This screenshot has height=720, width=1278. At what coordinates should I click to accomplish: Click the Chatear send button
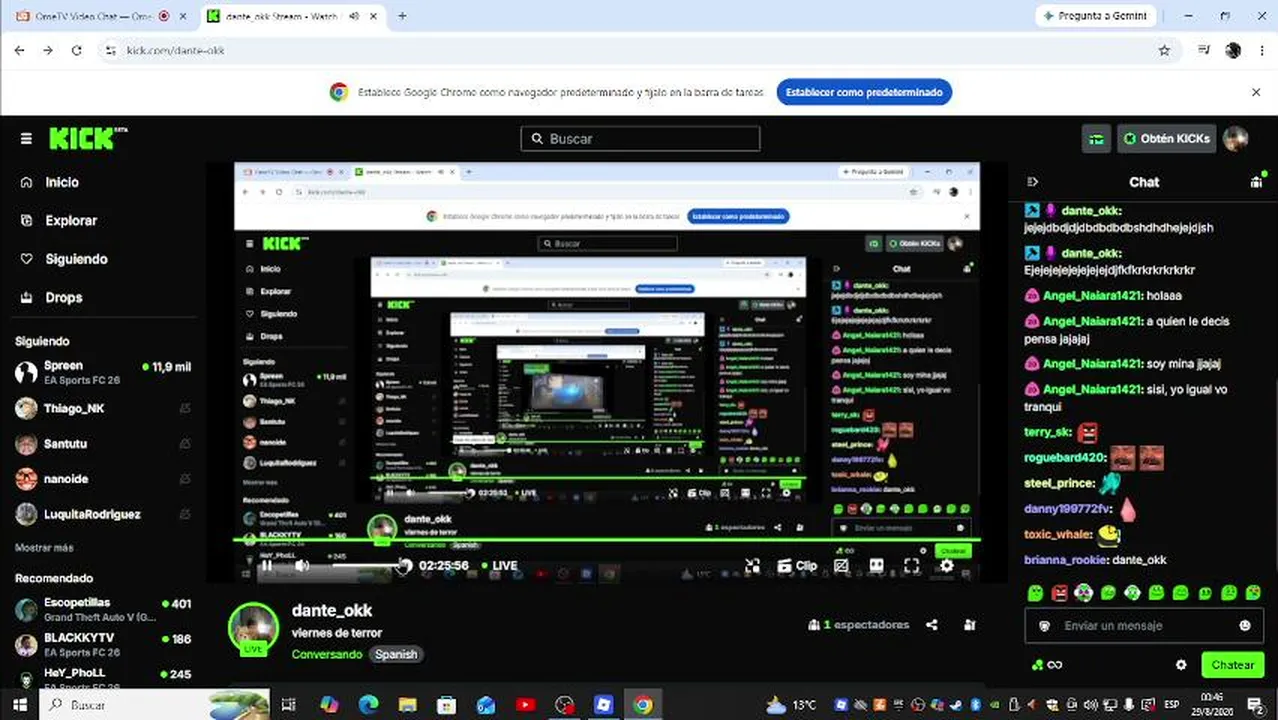(x=1232, y=665)
